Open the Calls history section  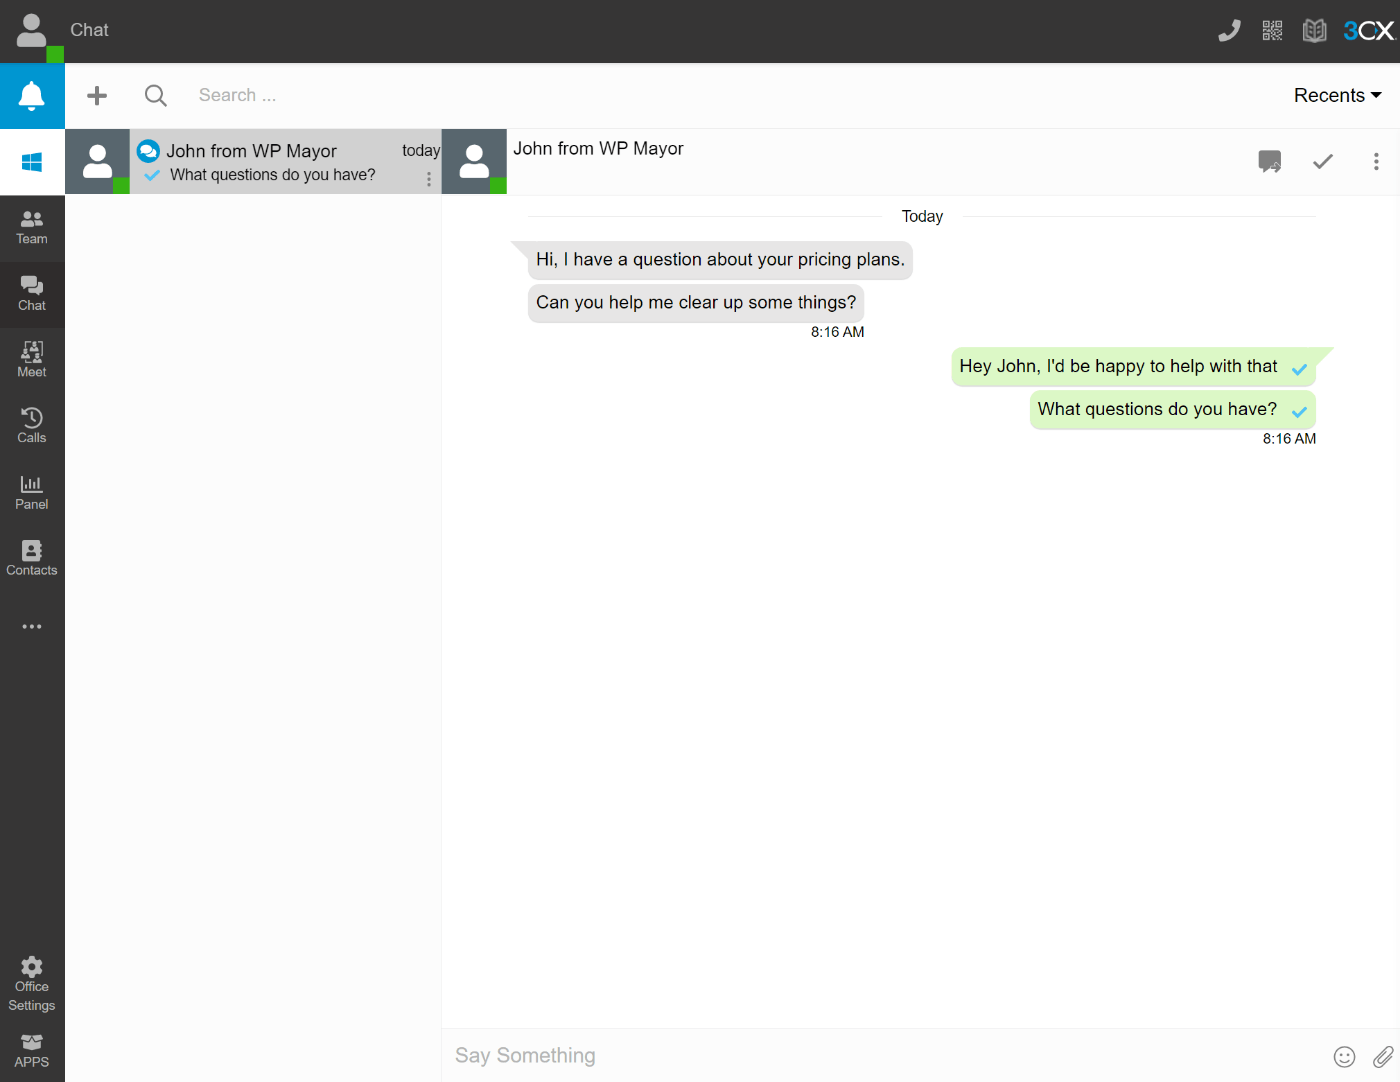[32, 426]
